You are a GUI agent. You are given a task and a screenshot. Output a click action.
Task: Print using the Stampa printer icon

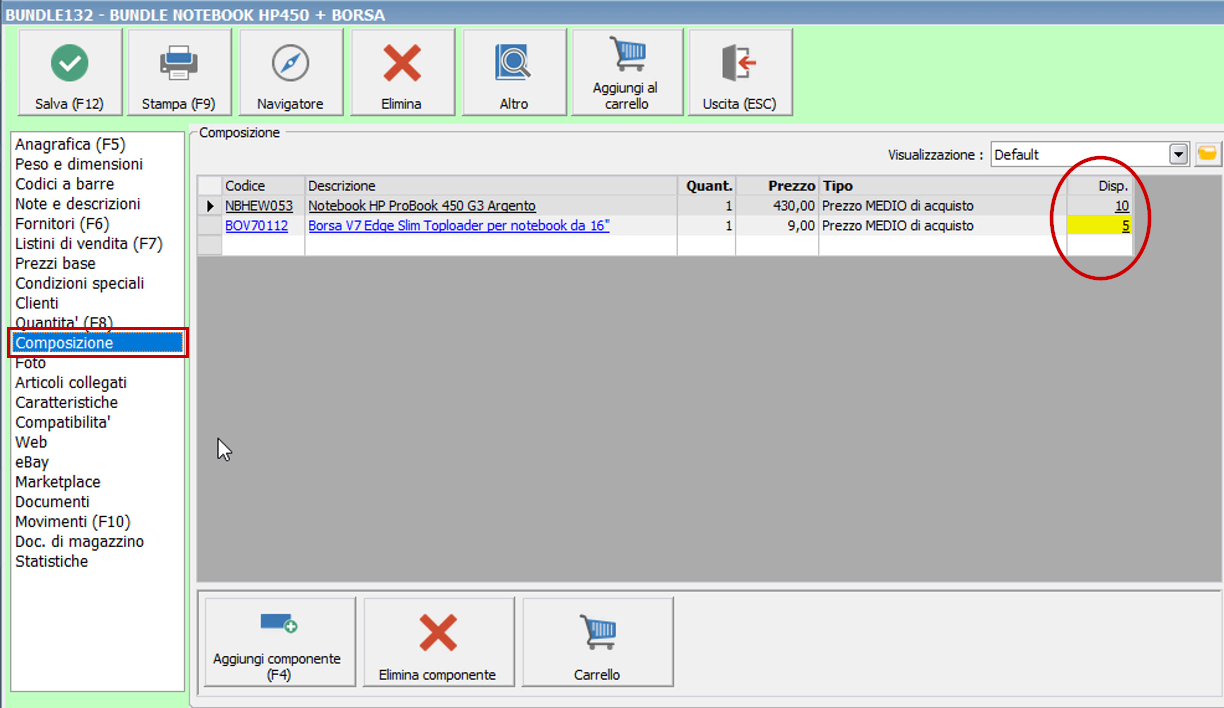[x=179, y=64]
